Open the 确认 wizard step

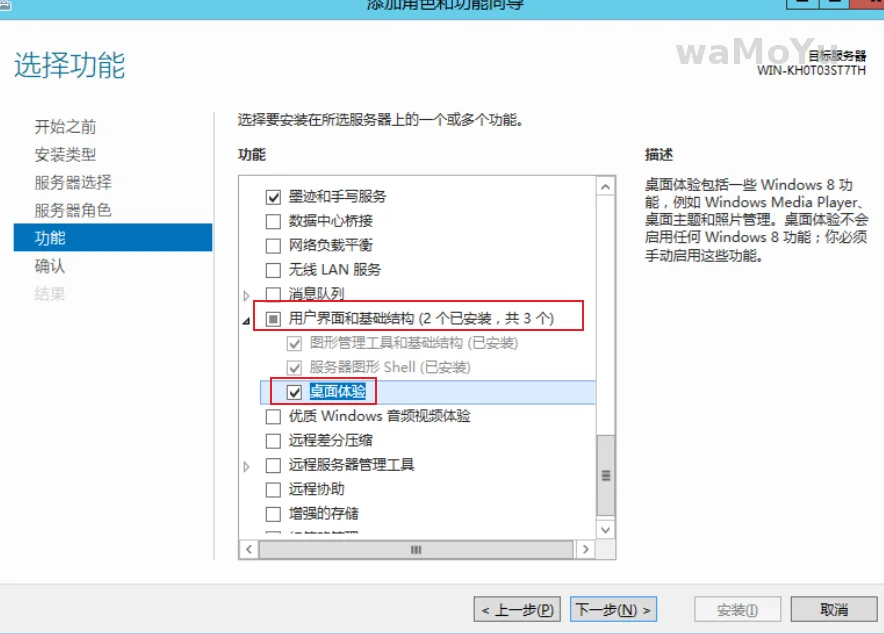(x=50, y=266)
